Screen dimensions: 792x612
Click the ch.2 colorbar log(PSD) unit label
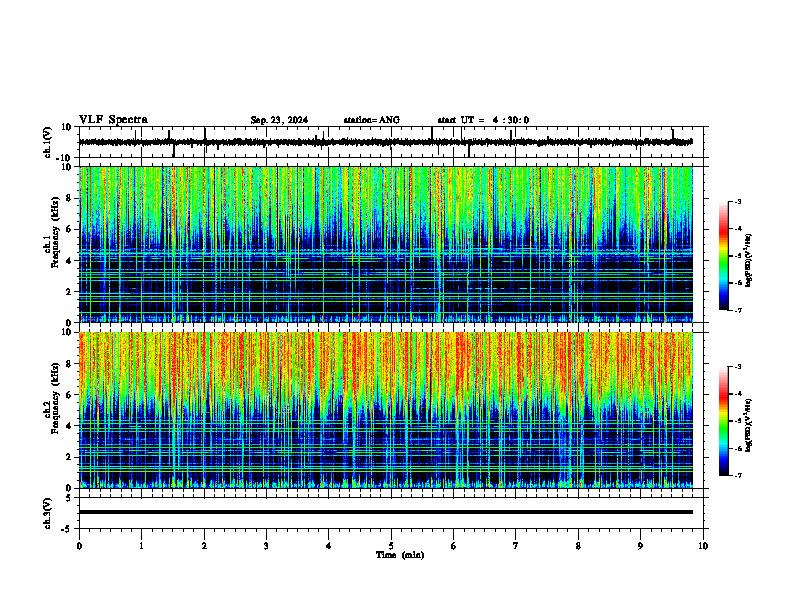749,425
